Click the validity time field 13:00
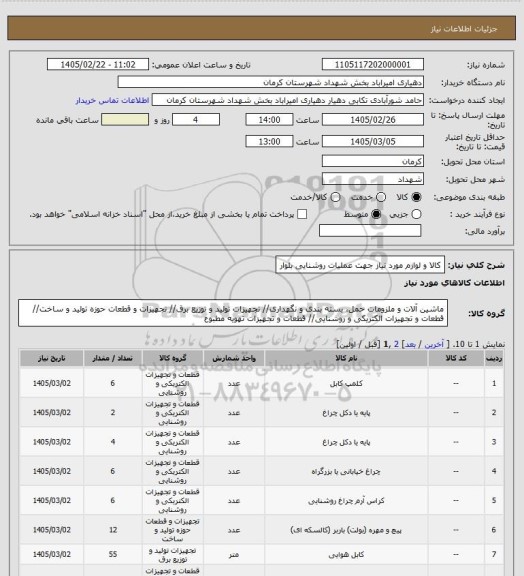Image resolution: width=524 pixels, height=576 pixels. (269, 141)
